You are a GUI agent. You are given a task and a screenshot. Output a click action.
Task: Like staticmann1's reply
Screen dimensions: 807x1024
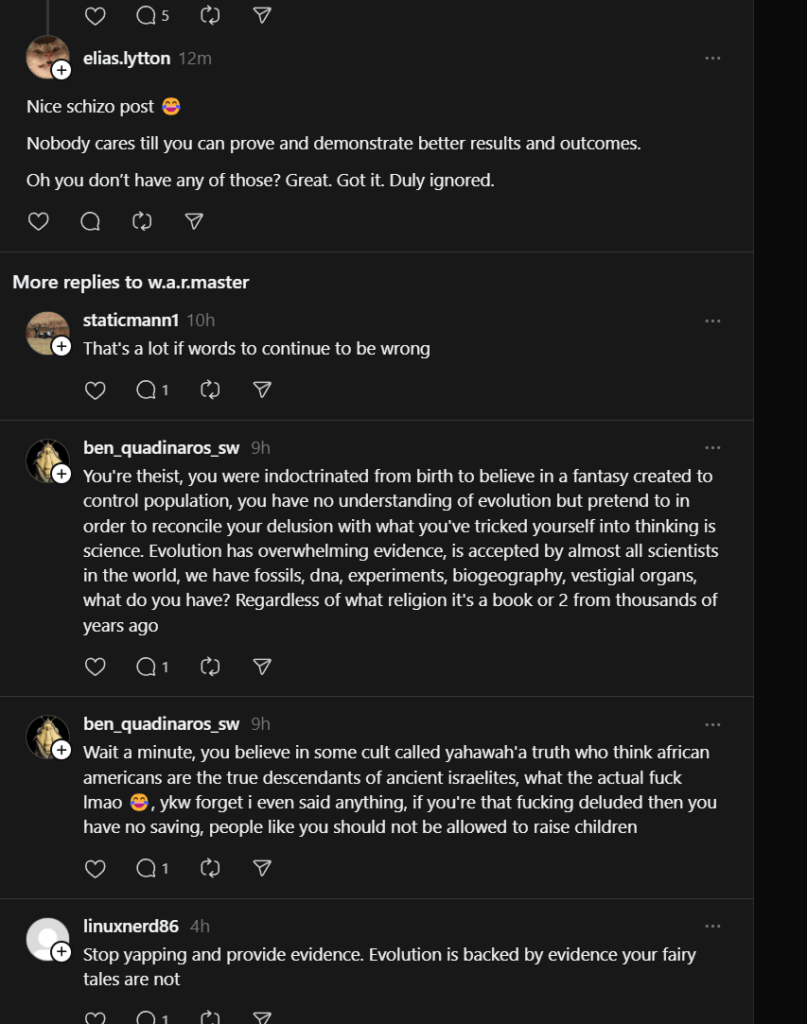(x=95, y=389)
